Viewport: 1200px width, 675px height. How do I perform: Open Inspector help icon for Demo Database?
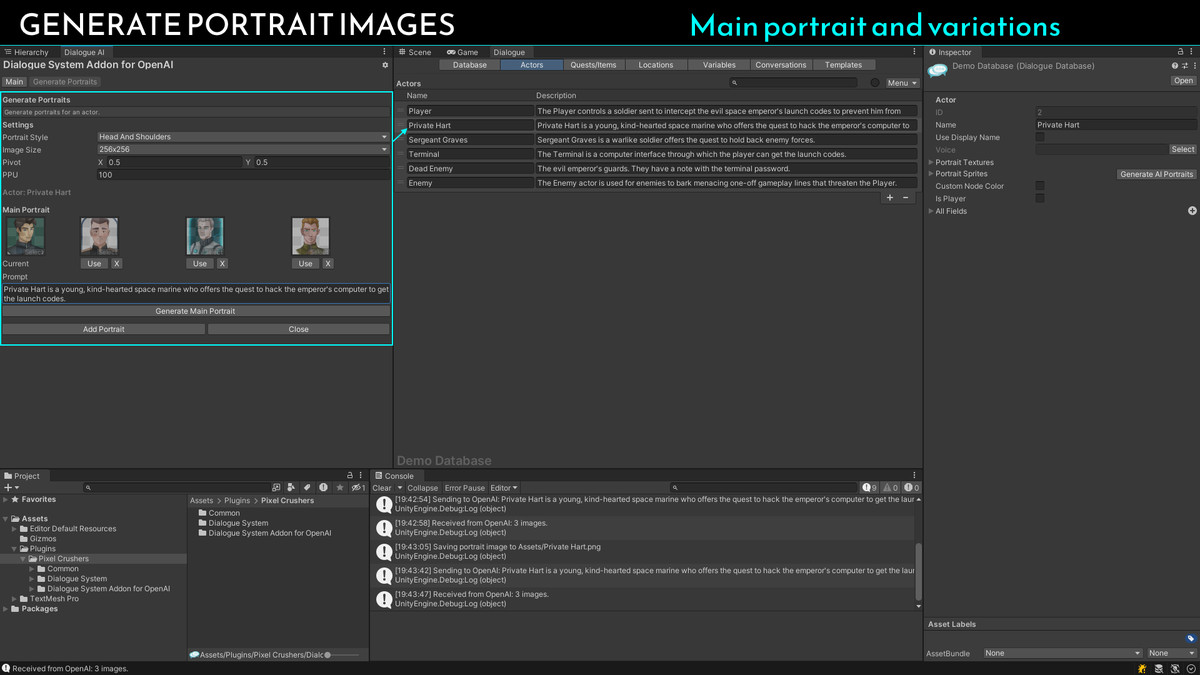pos(1175,66)
